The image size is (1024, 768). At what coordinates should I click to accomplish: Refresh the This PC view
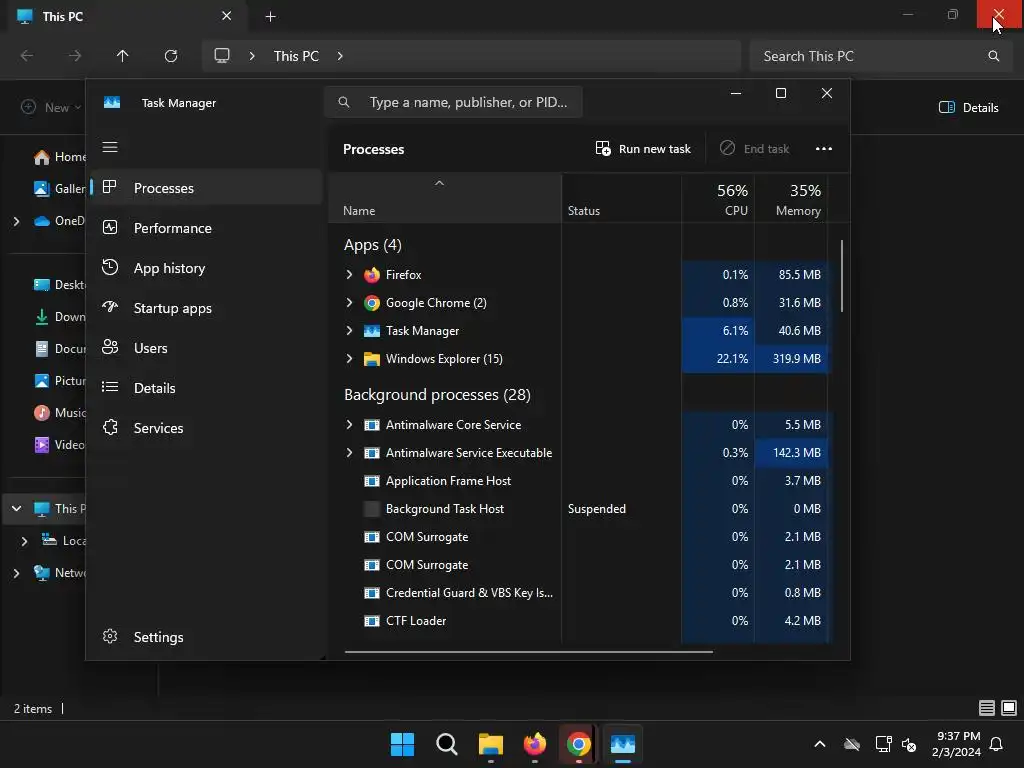[171, 56]
